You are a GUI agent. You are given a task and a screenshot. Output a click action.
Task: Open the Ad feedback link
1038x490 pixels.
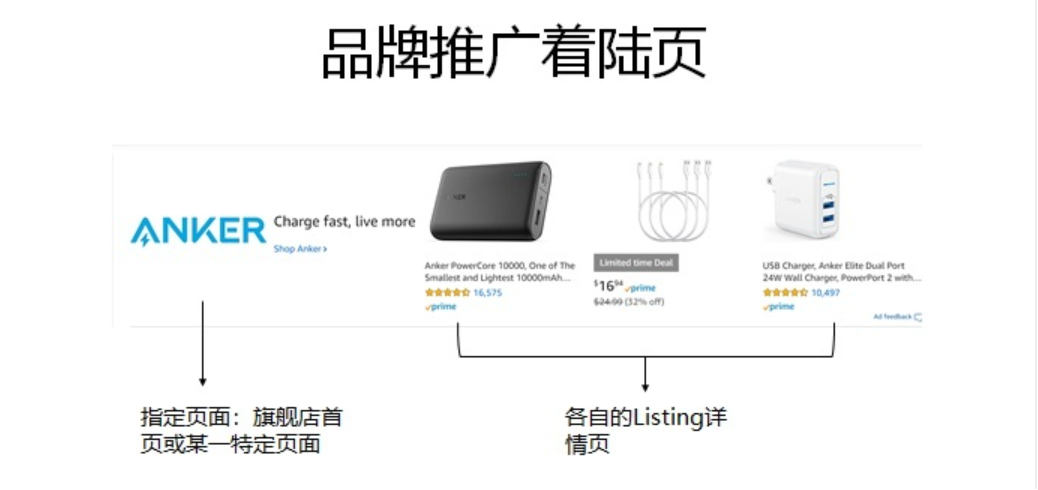tap(891, 317)
